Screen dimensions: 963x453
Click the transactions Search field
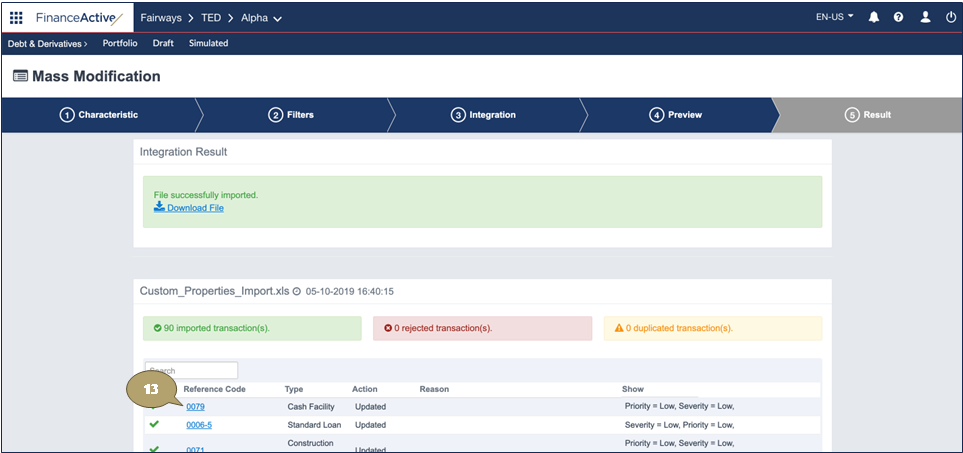point(191,370)
